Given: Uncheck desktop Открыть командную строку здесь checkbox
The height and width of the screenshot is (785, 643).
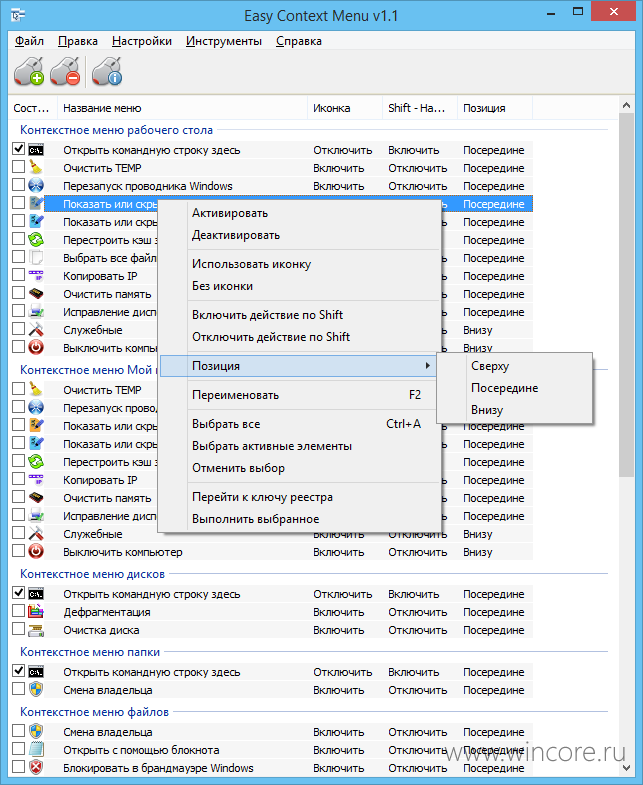Looking at the screenshot, I should coord(19,149).
